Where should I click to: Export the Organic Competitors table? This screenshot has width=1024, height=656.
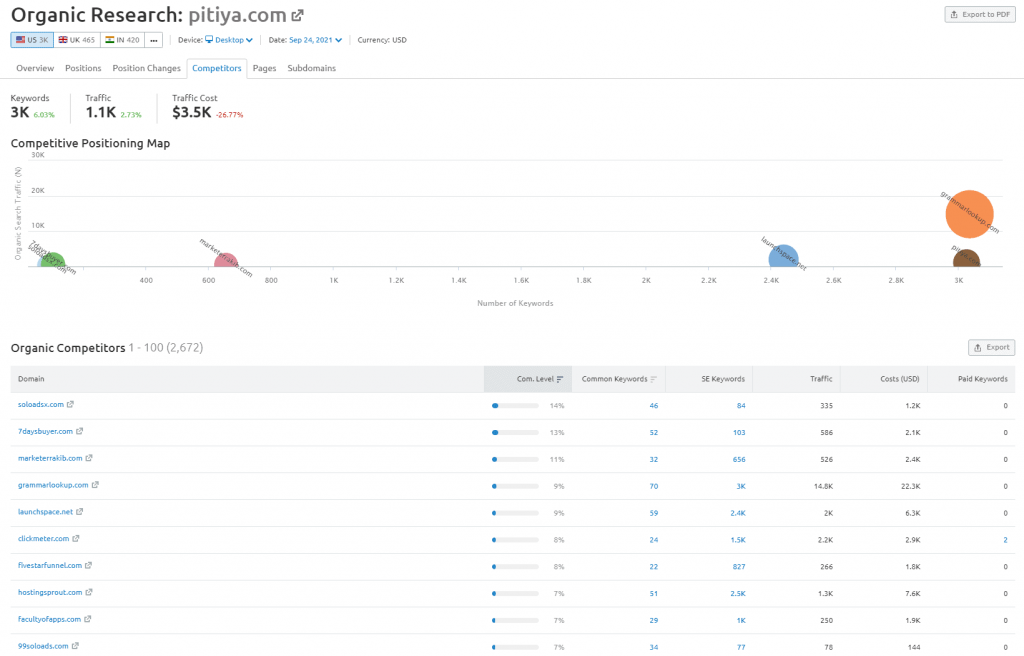coord(991,348)
